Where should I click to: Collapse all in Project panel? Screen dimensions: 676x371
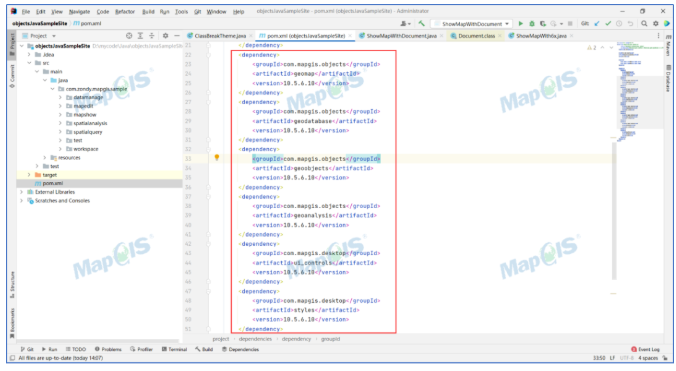pyautogui.click(x=152, y=36)
